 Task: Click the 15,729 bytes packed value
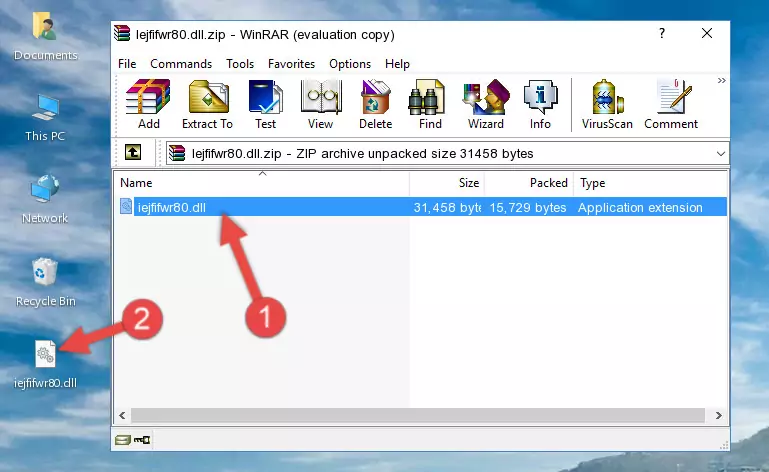point(528,208)
